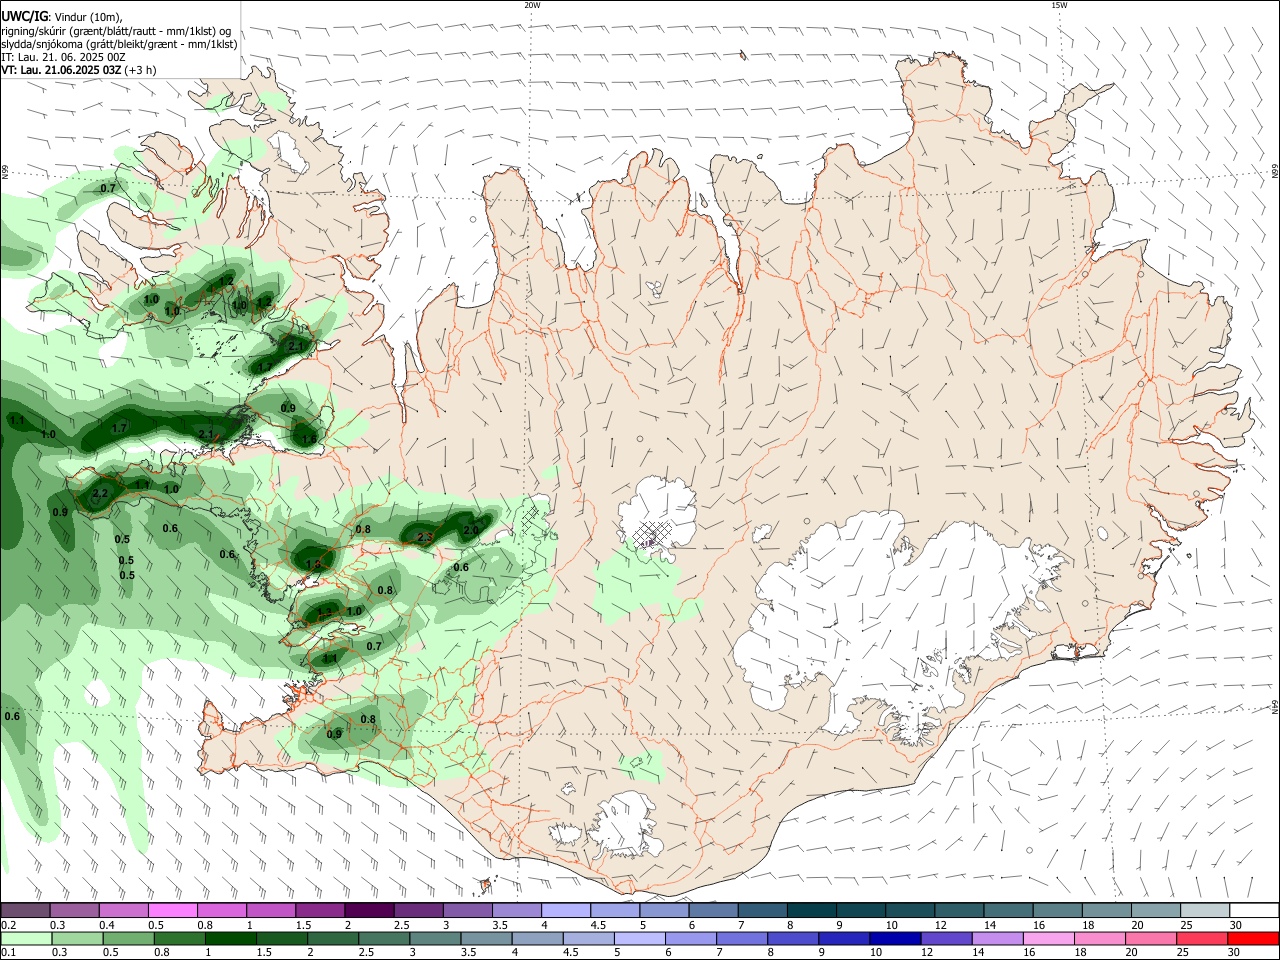Click the legend line starting 'rigning/skúrir'
Screen dimensions: 1280x960
pos(116,31)
